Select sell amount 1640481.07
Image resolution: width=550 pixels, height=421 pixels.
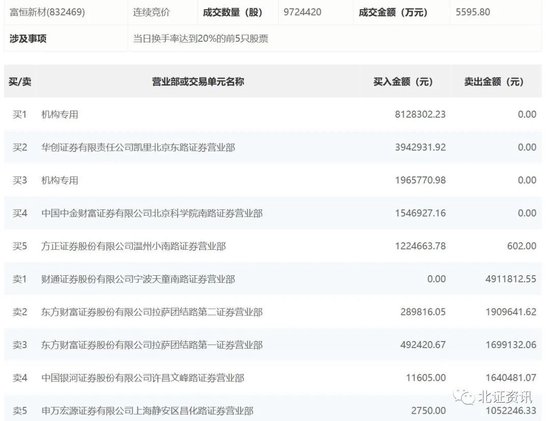[x=511, y=378]
